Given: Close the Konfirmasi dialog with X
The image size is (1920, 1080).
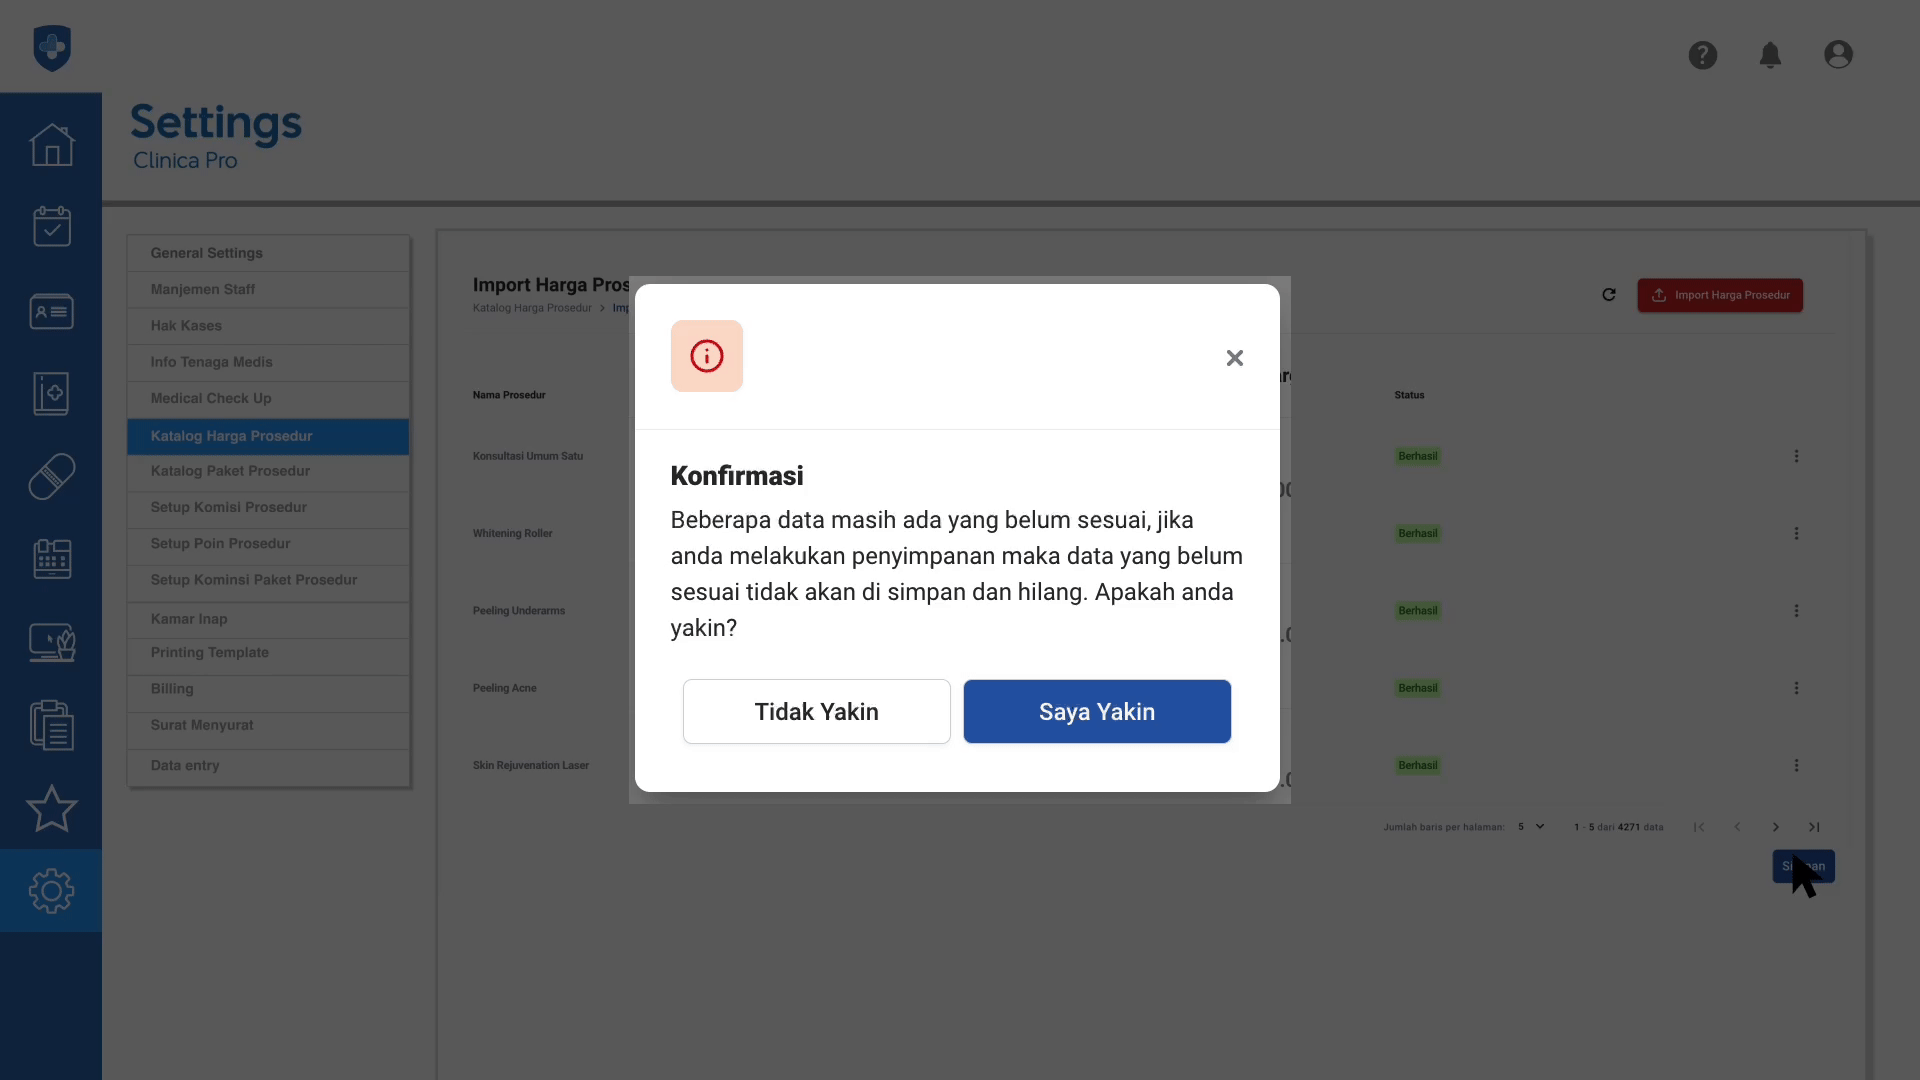Looking at the screenshot, I should [1234, 358].
